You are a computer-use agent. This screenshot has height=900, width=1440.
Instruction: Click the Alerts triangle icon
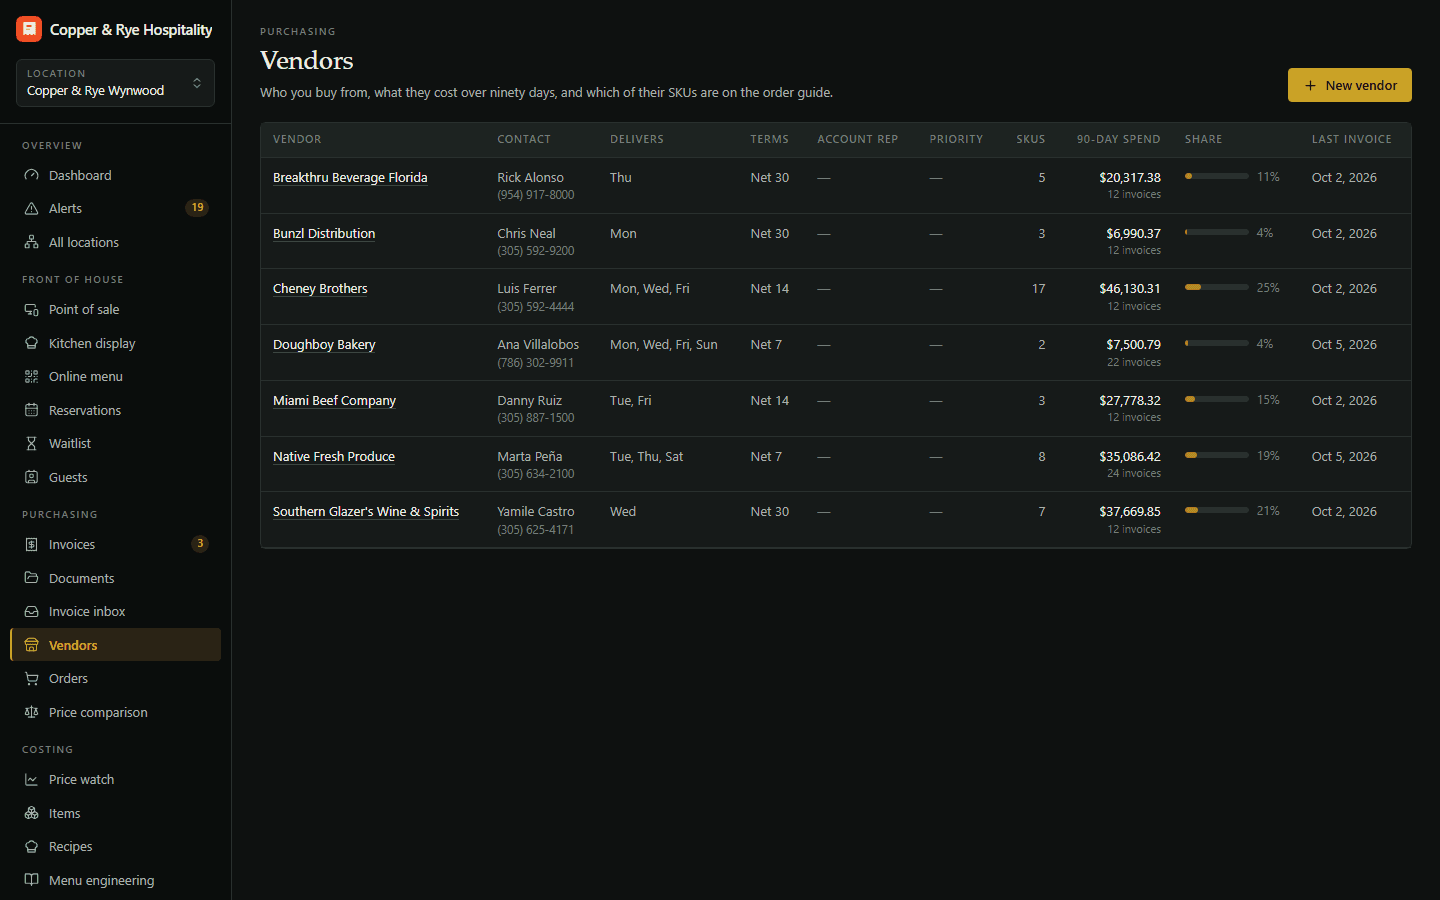[31, 208]
